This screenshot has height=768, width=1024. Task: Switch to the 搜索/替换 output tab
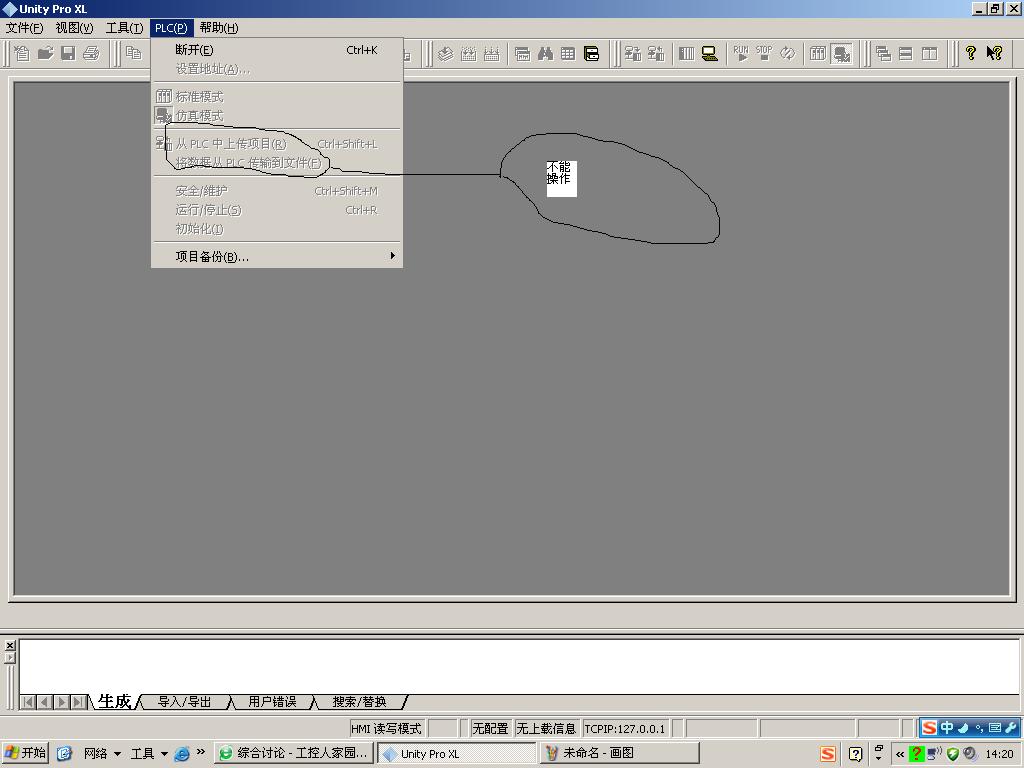(x=359, y=702)
